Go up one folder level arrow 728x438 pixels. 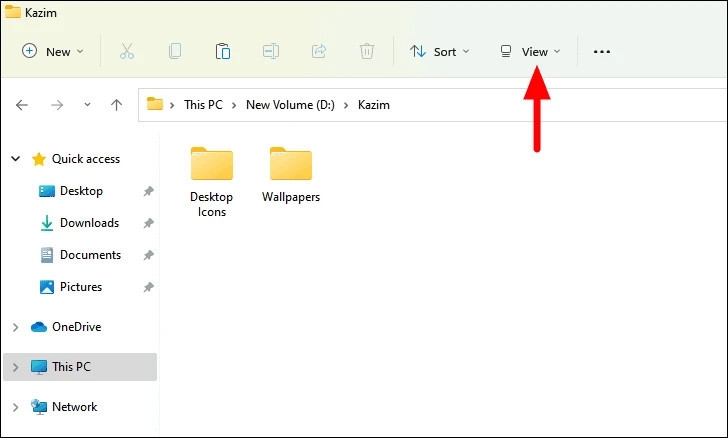[116, 105]
